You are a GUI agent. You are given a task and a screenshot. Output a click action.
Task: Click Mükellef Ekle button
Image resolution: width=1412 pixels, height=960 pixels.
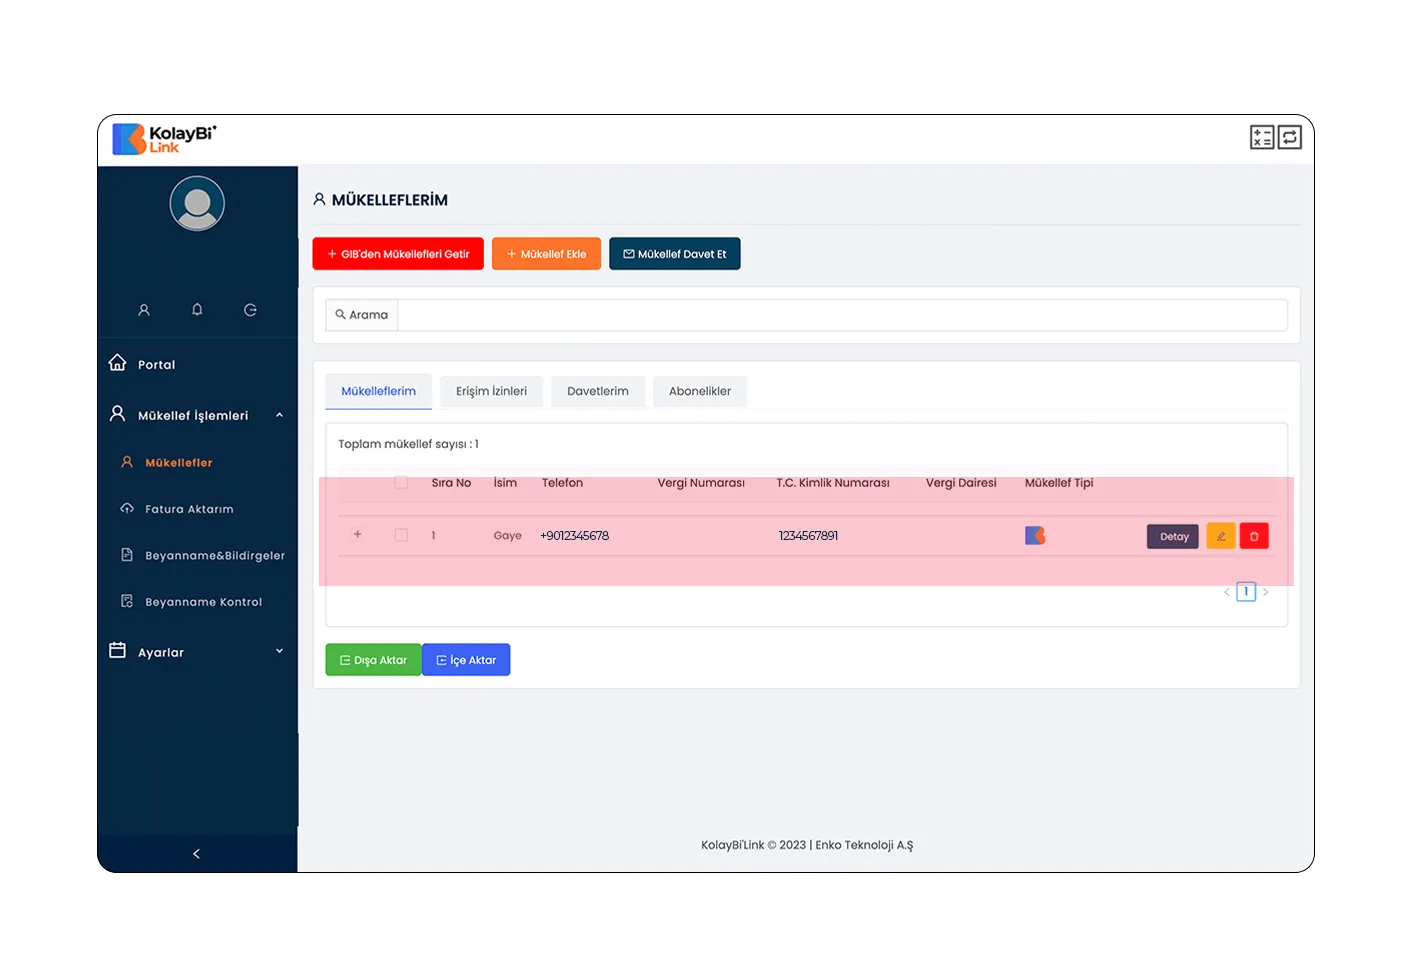click(546, 254)
